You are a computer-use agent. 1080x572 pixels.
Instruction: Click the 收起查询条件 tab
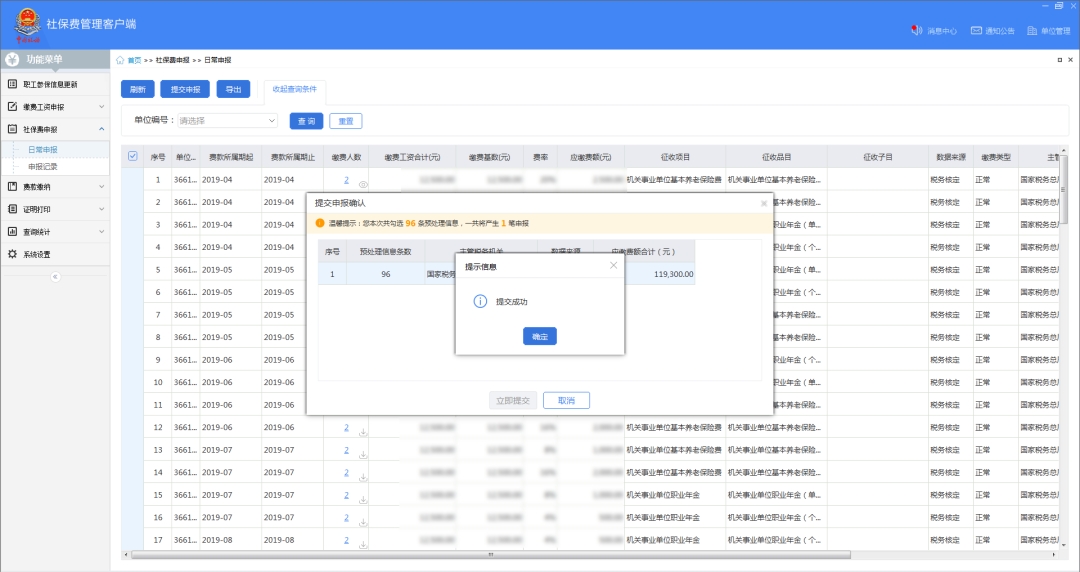tap(294, 89)
